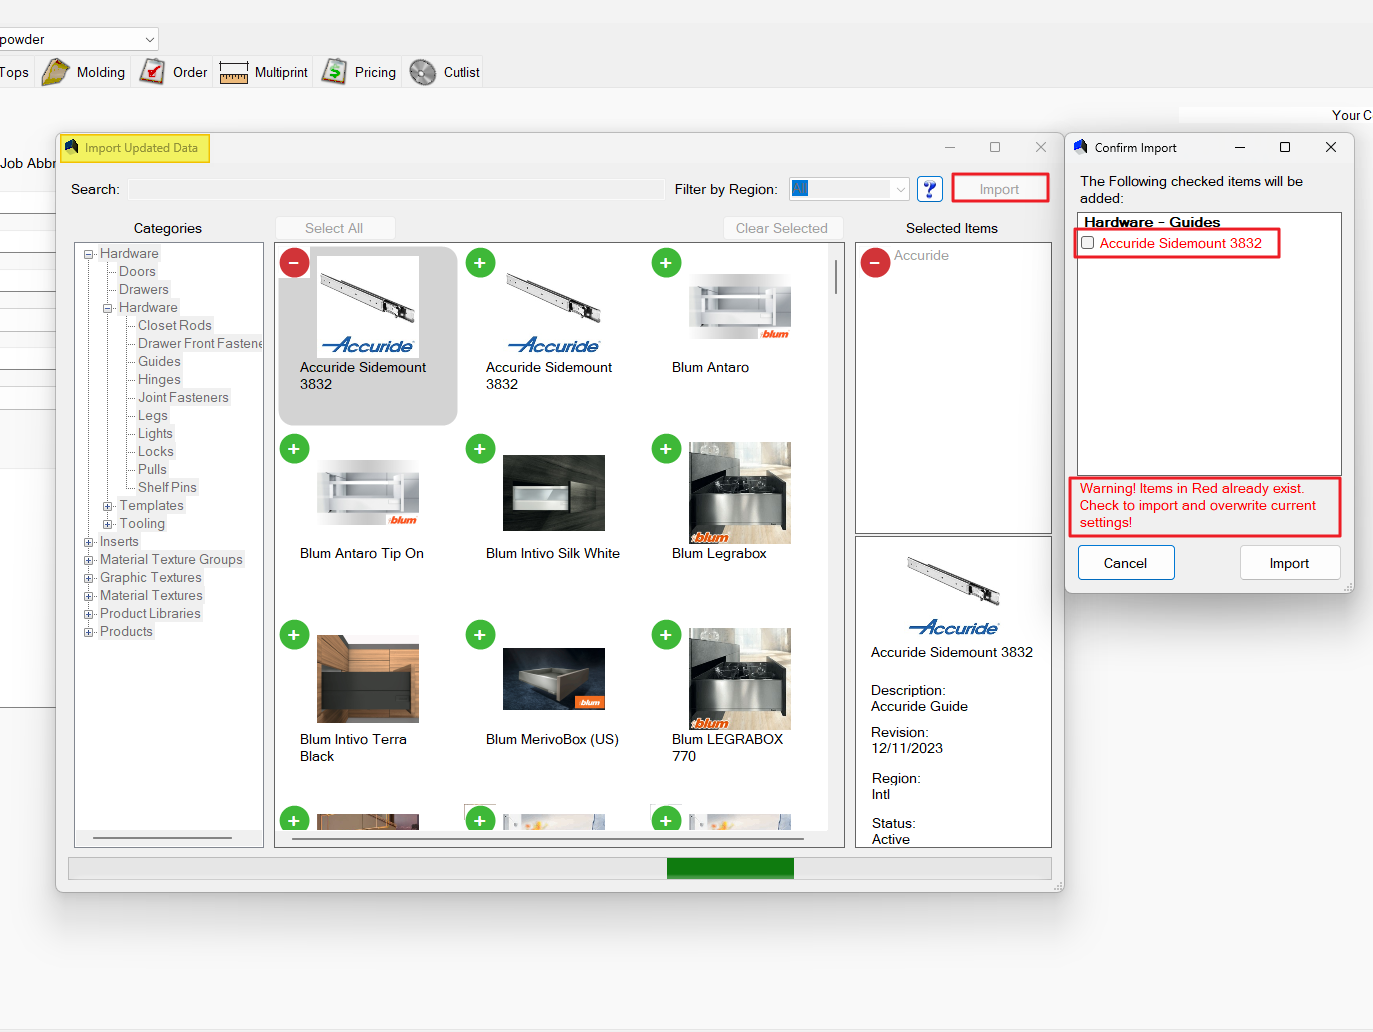
Task: Select the Blum Intivo Silk White thumbnail
Action: click(x=554, y=493)
